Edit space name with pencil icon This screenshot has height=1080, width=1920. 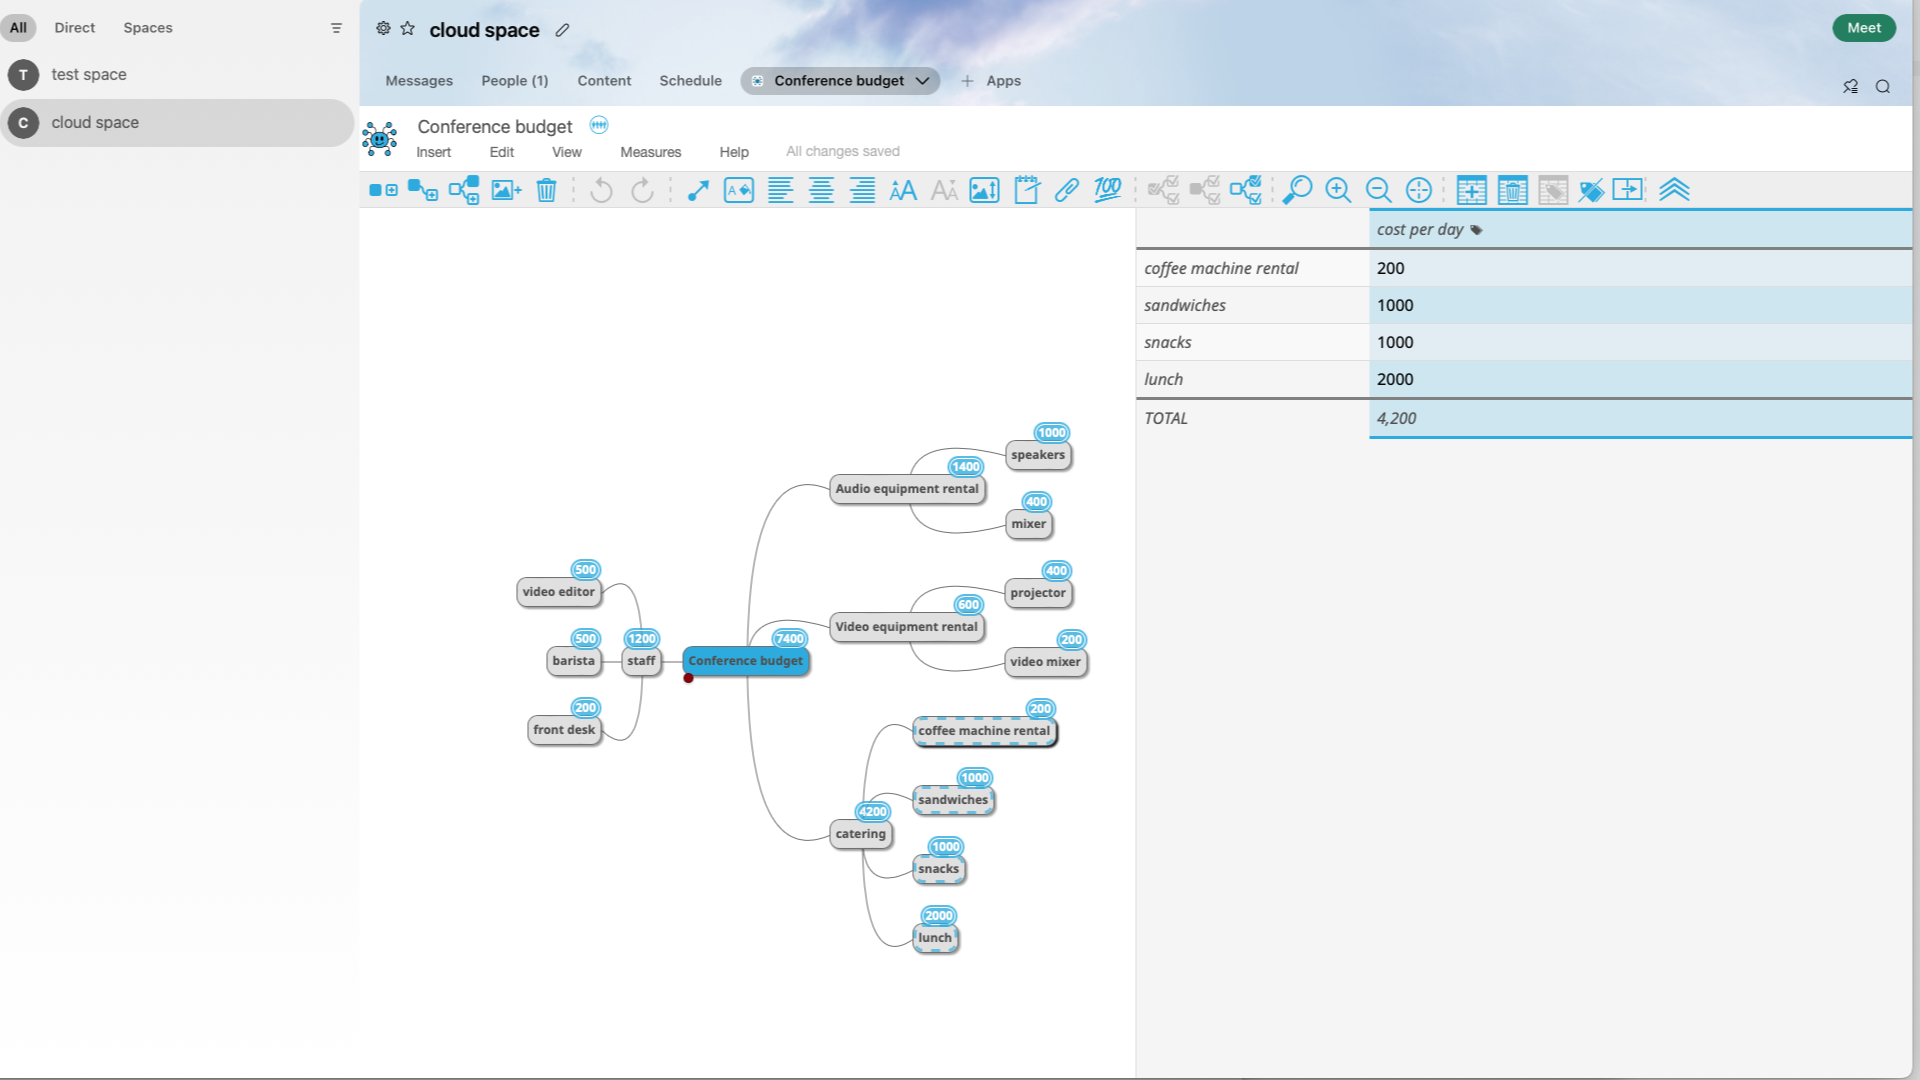tap(563, 30)
